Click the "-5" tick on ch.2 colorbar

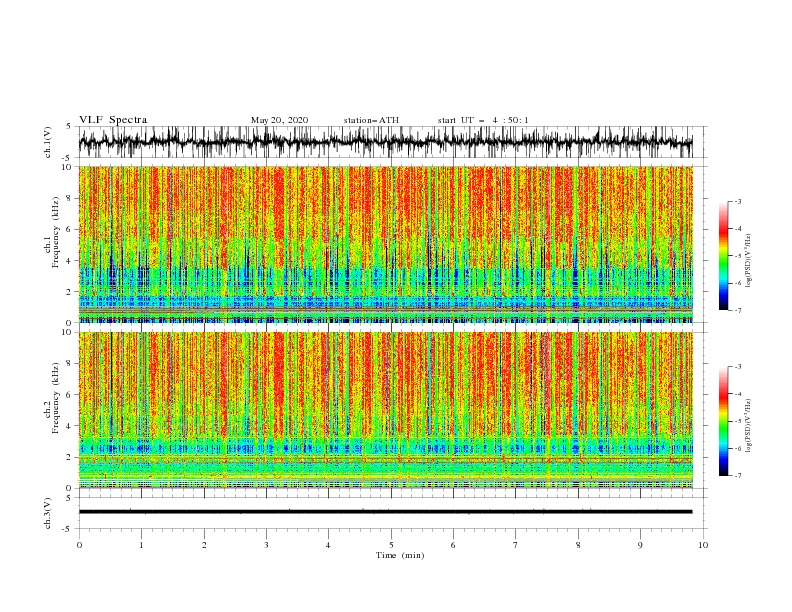[x=738, y=421]
